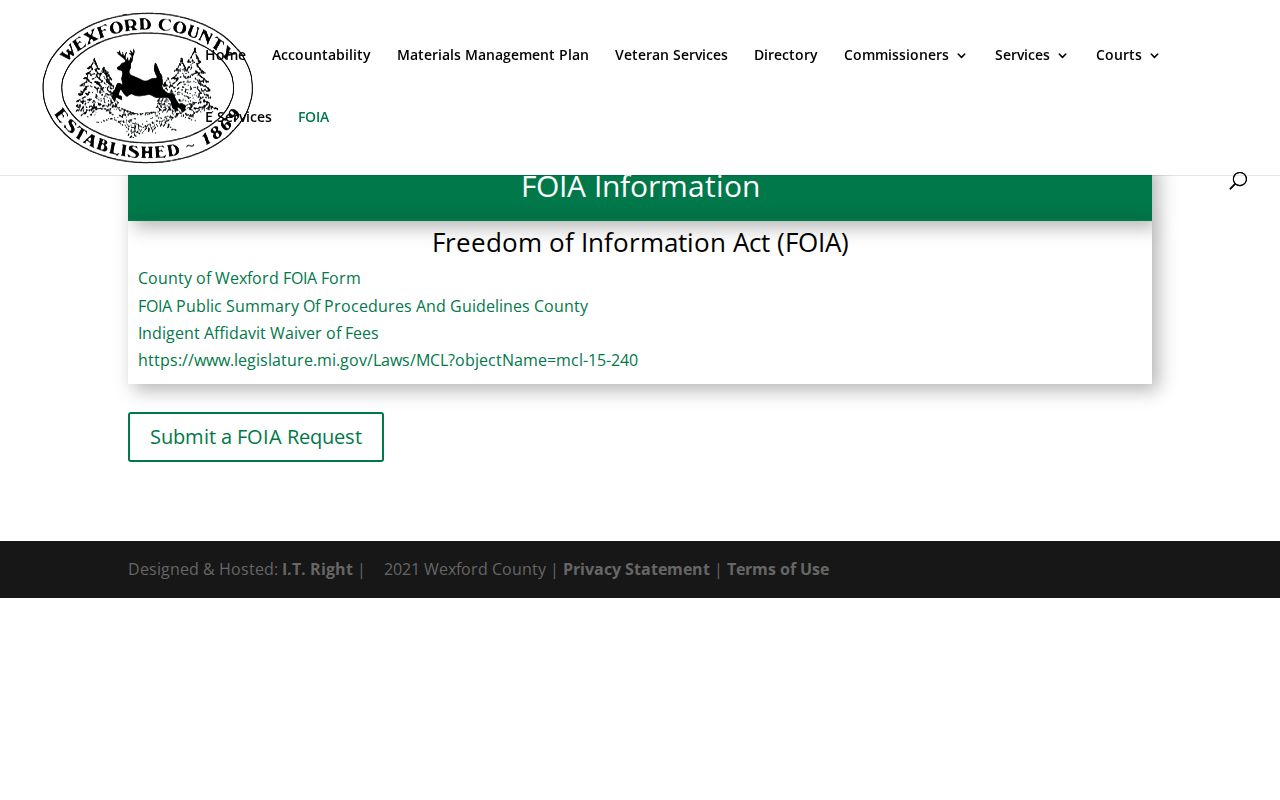Expand the Services dropdown menu
Viewport: 1280px width, 800px height.
coord(1032,55)
